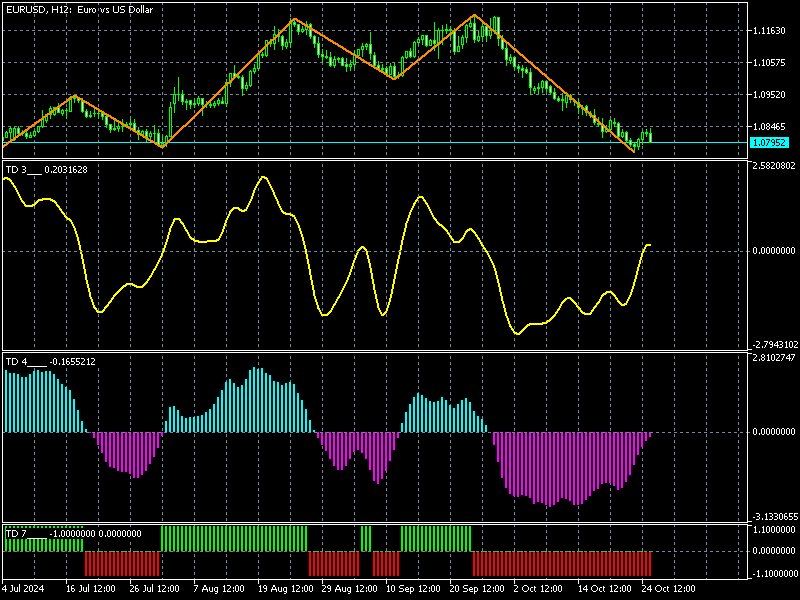Click the TD 4 upper scale value 2.8102747
The image size is (800, 600).
(773, 358)
